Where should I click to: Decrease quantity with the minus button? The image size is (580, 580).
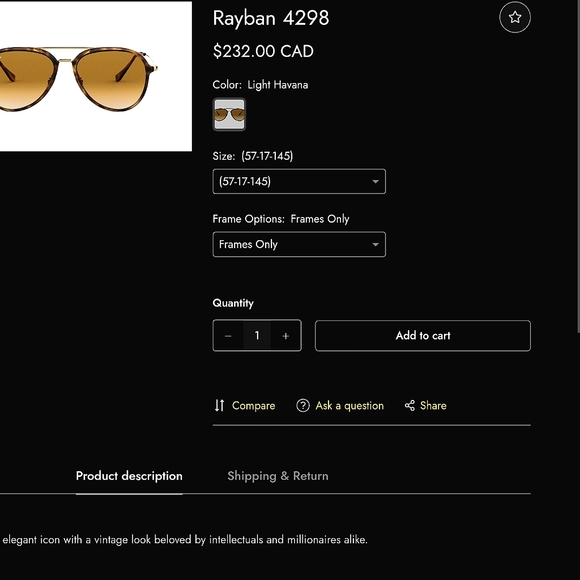[x=228, y=335]
